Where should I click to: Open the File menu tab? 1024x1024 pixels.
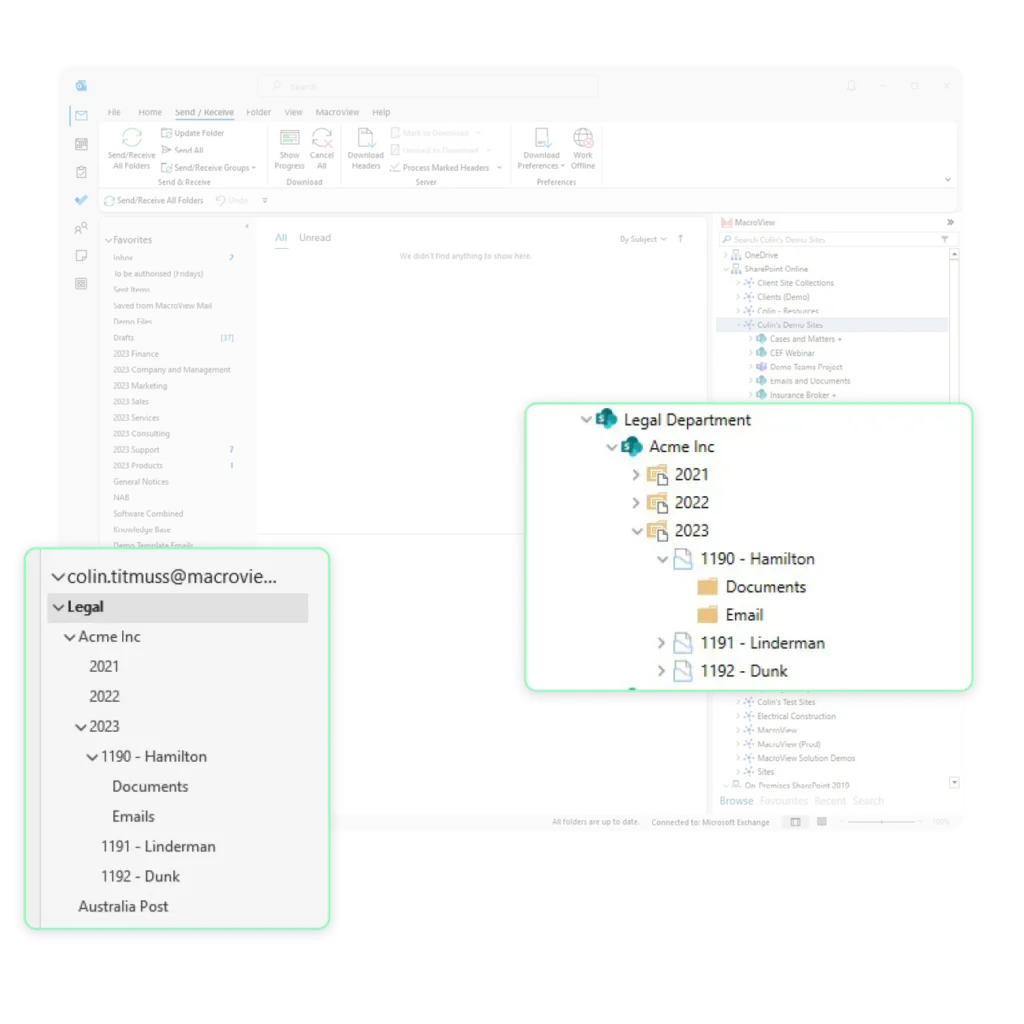(114, 112)
